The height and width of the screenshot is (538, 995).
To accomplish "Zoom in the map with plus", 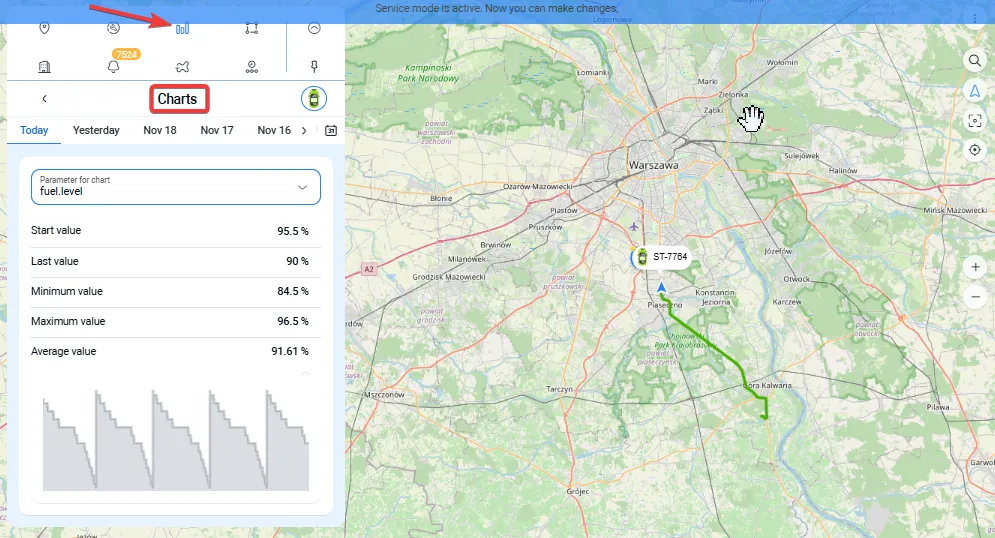I will (x=975, y=267).
